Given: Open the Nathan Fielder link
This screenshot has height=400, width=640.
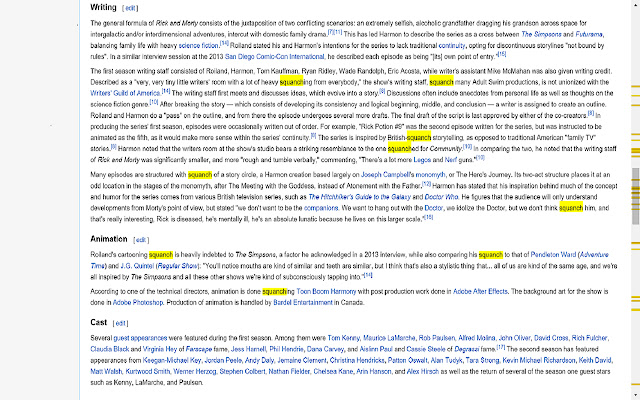Looking at the screenshot, I should pyautogui.click(x=289, y=372).
